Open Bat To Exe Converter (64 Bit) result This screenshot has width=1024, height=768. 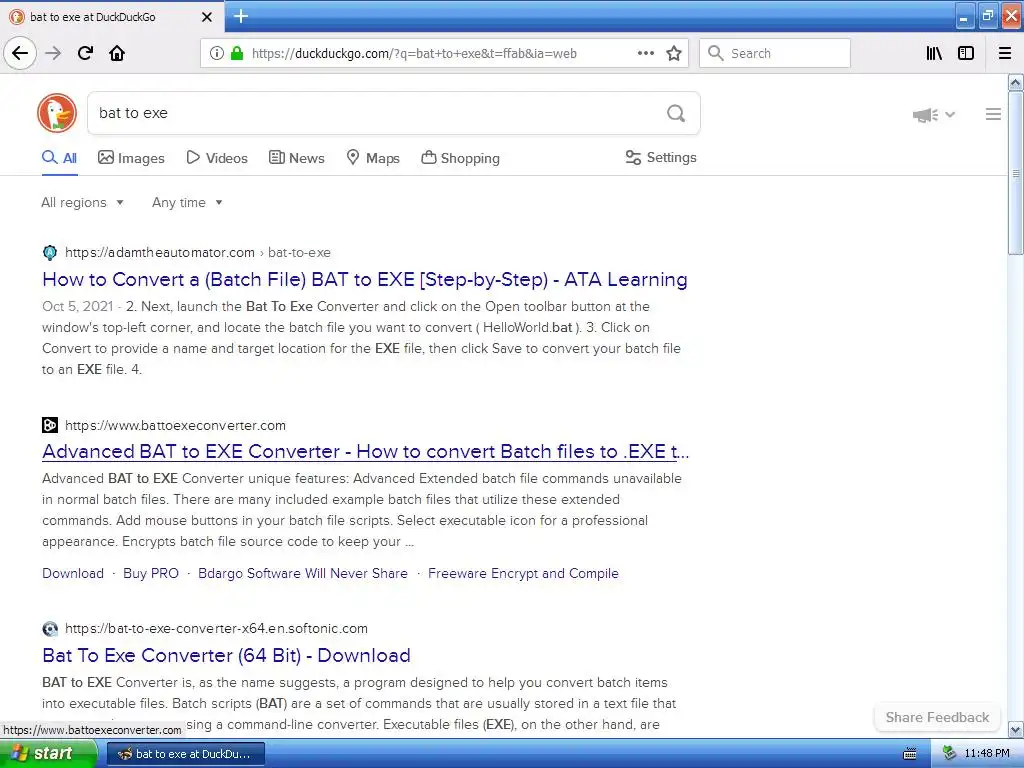tap(227, 655)
